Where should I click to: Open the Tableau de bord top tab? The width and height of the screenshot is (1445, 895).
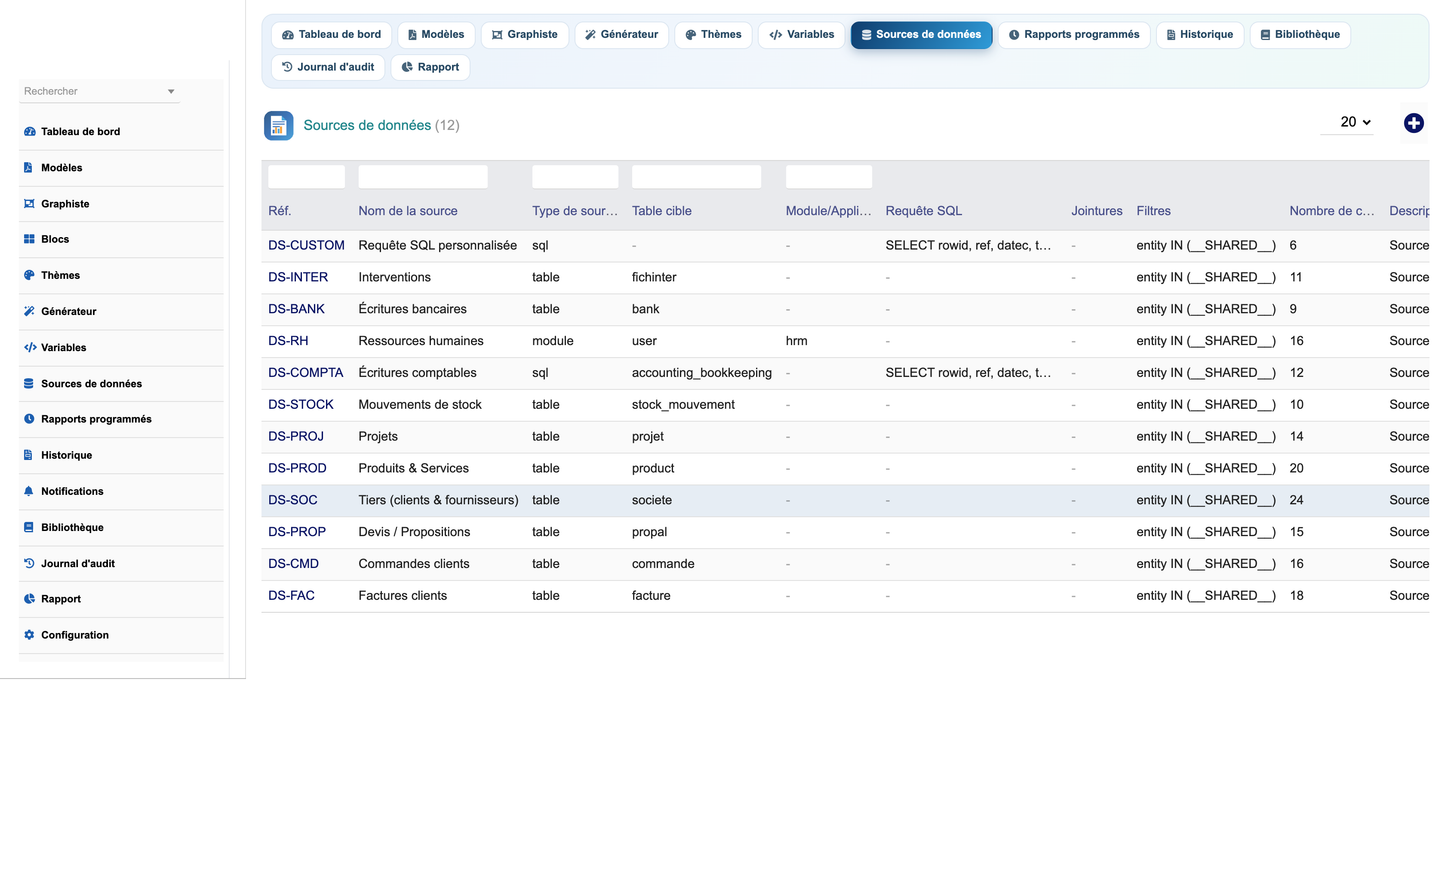pos(332,35)
